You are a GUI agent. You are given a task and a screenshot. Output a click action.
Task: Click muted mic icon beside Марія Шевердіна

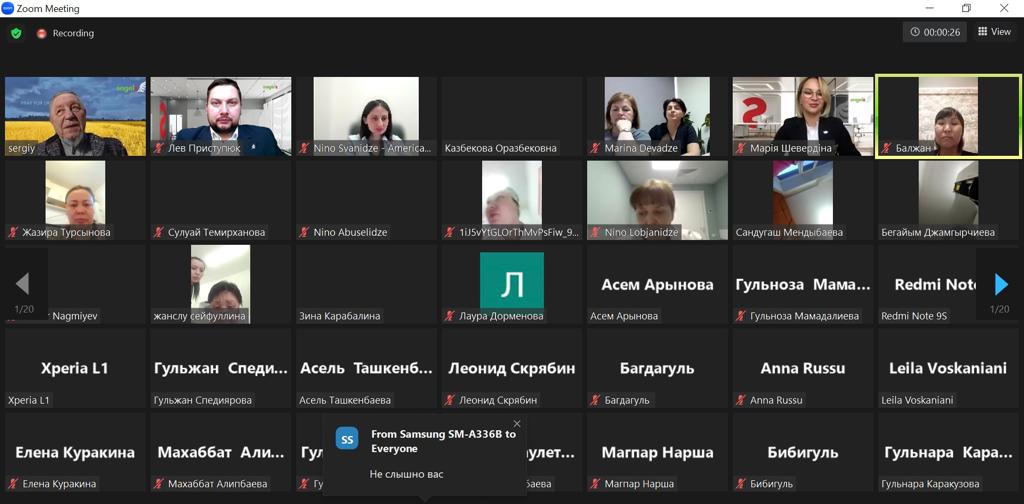tap(741, 148)
